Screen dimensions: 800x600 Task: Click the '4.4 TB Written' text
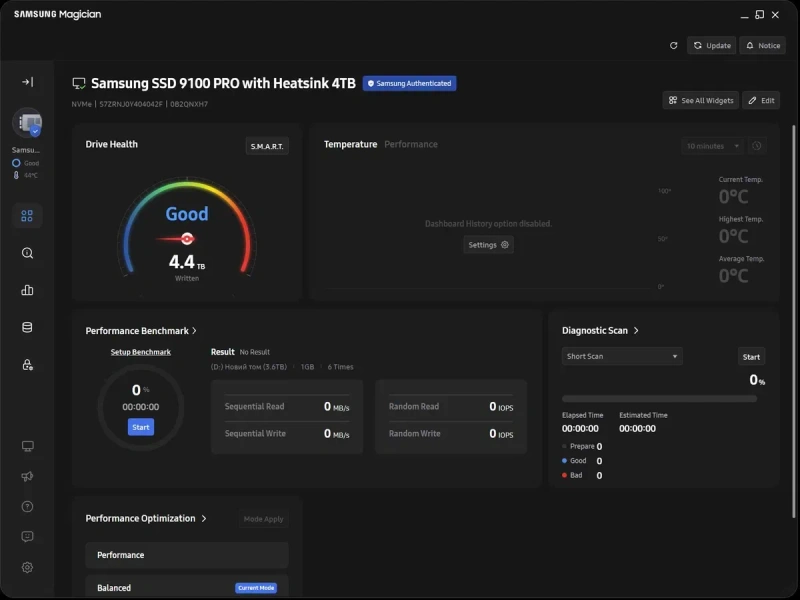tap(187, 267)
